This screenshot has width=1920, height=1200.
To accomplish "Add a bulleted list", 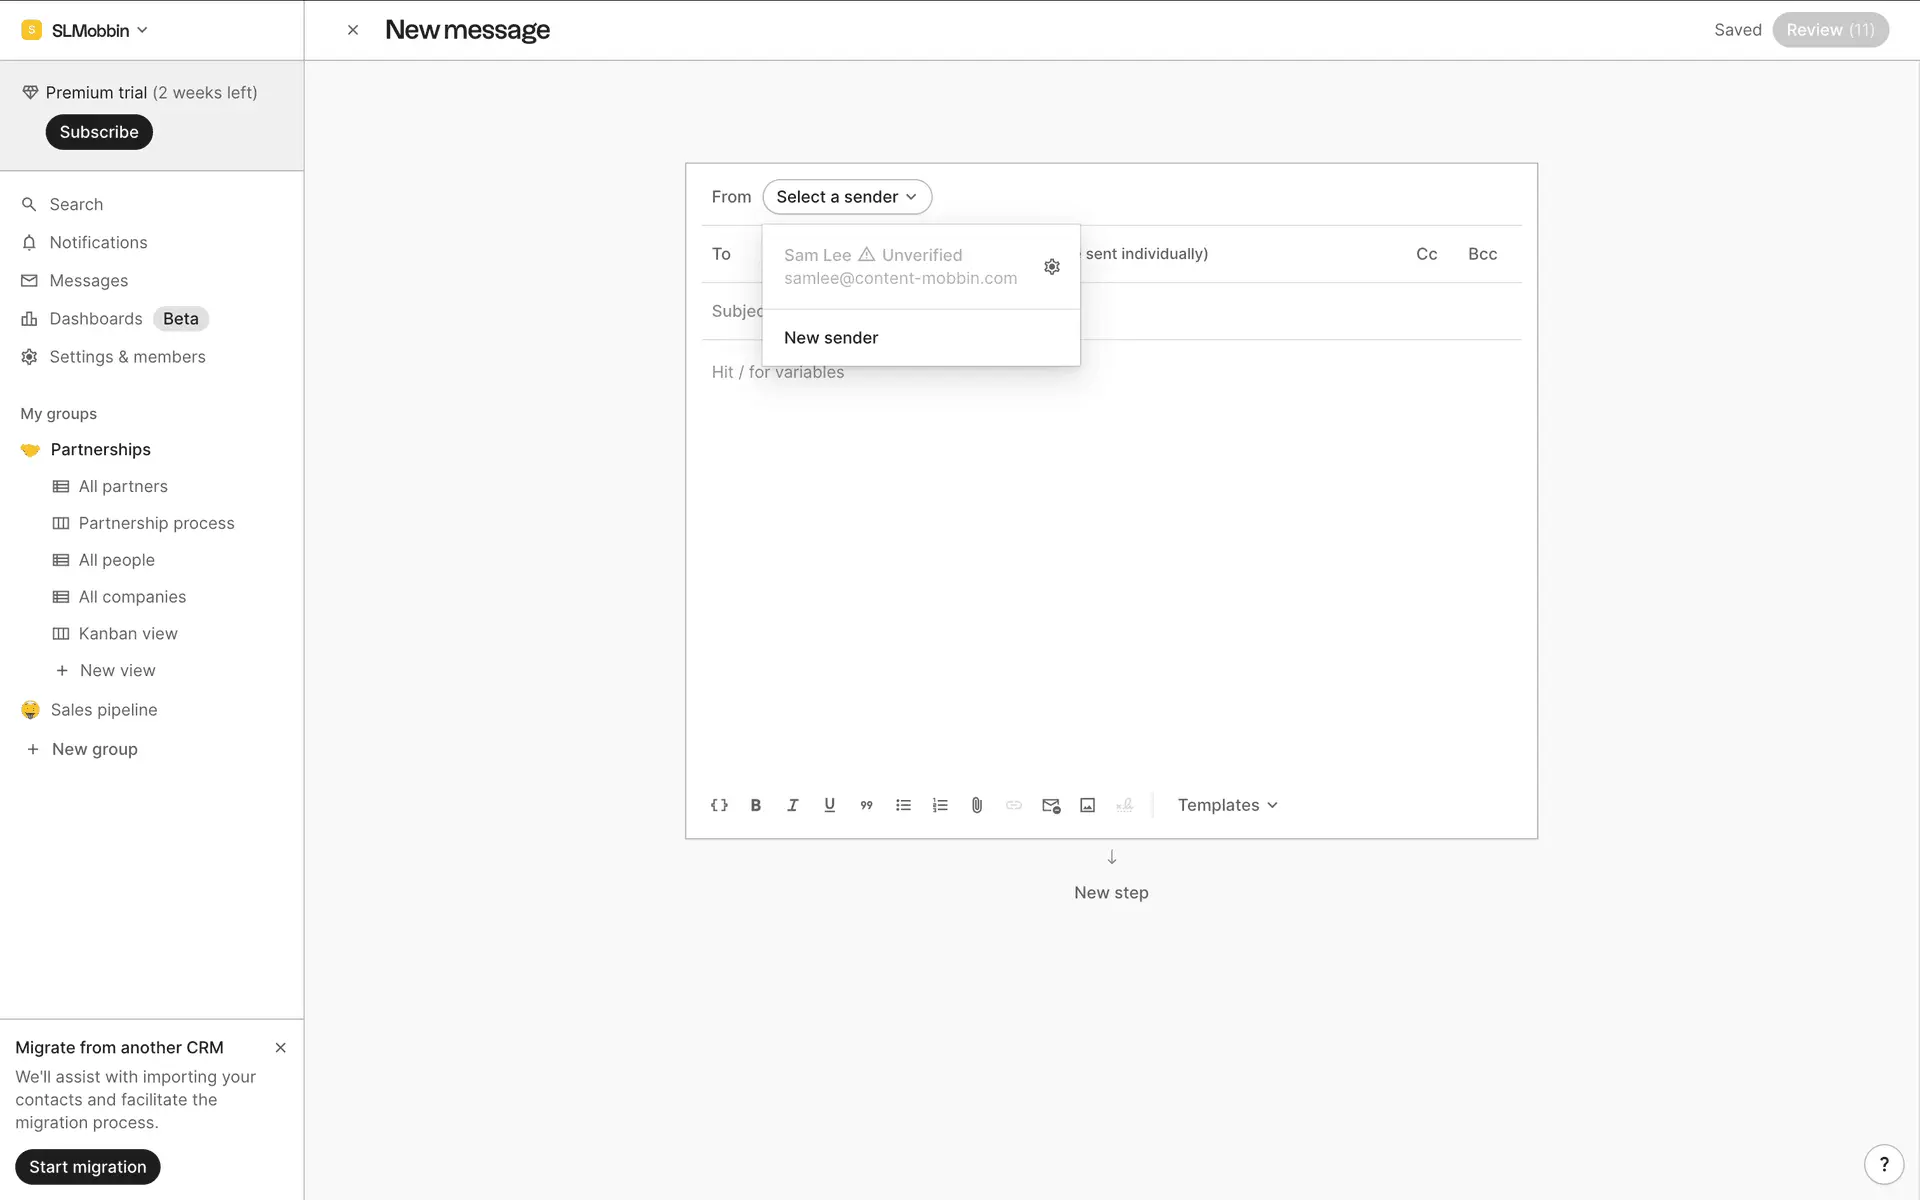I will (903, 805).
